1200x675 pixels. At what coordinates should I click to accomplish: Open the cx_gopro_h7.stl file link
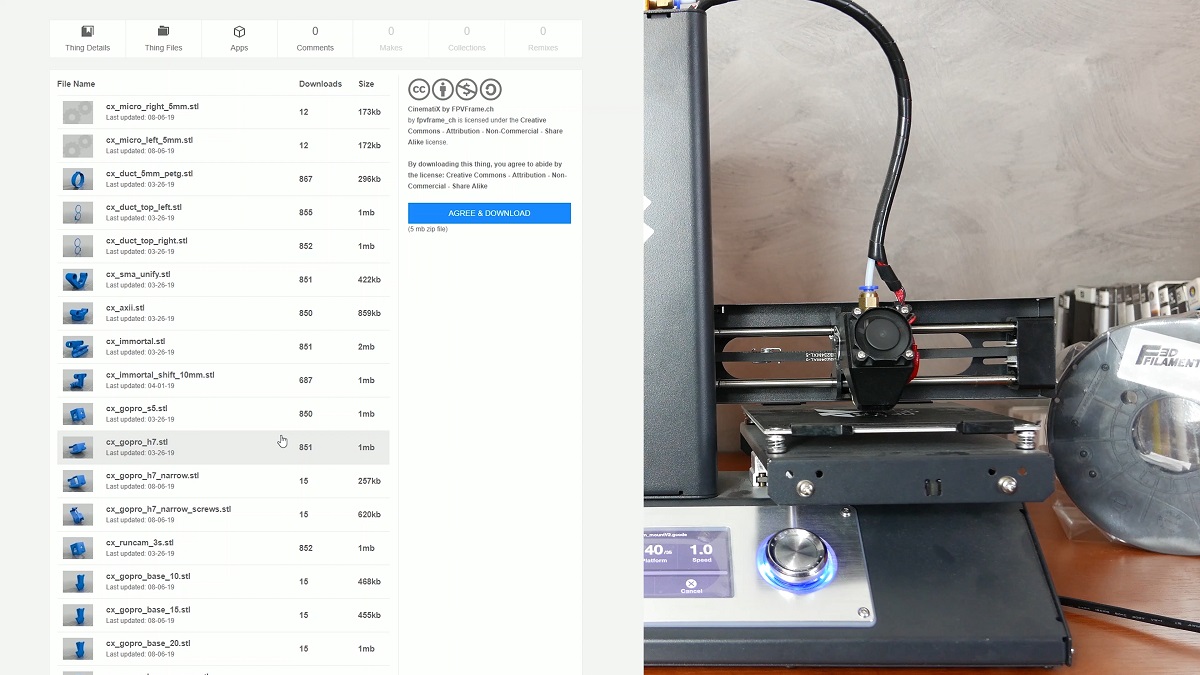click(x=137, y=442)
